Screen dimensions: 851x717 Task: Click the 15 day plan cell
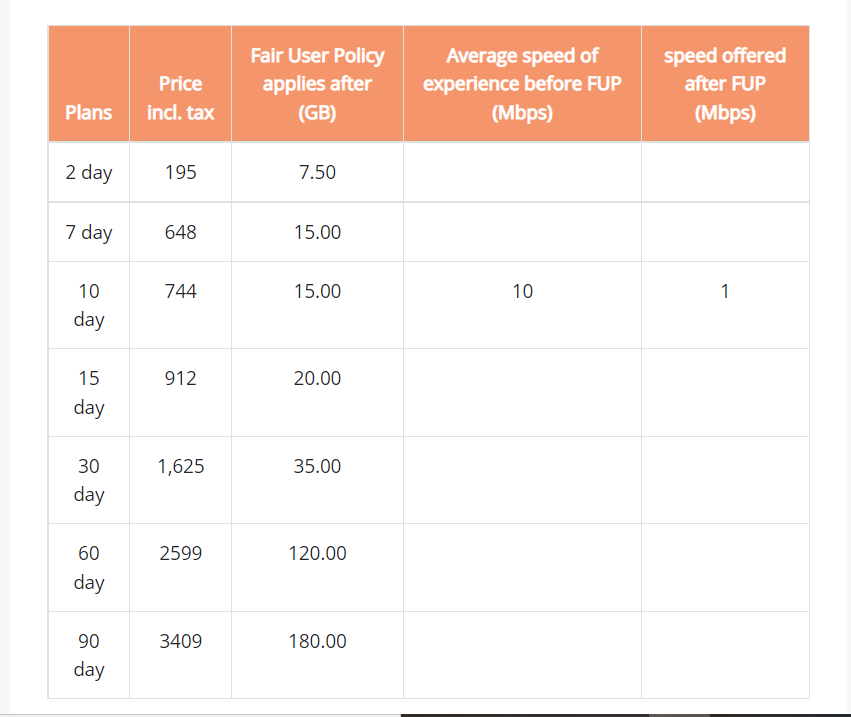88,393
